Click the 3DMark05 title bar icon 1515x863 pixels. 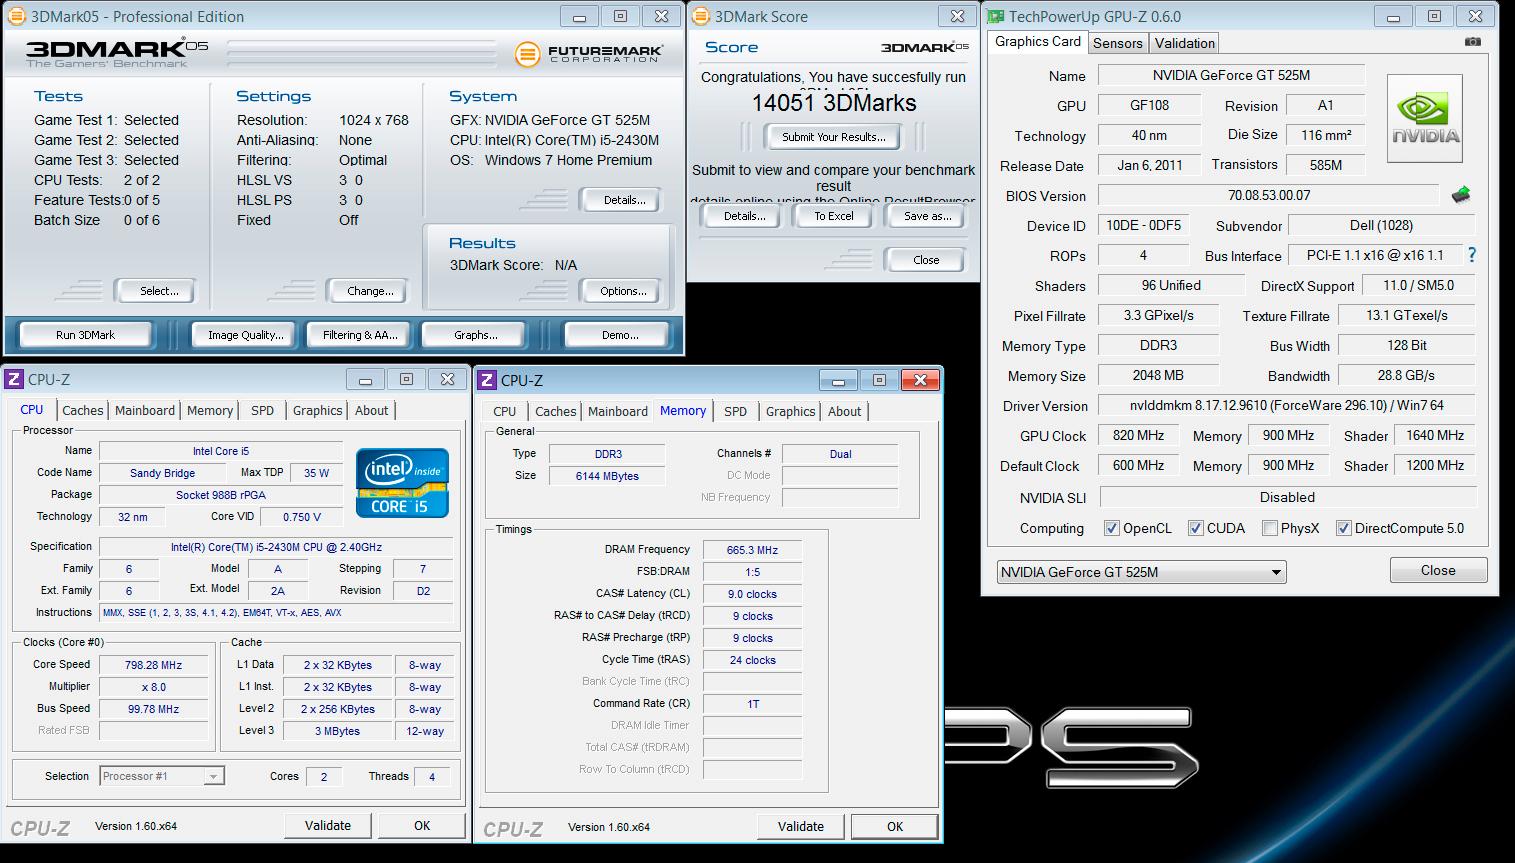coord(16,16)
